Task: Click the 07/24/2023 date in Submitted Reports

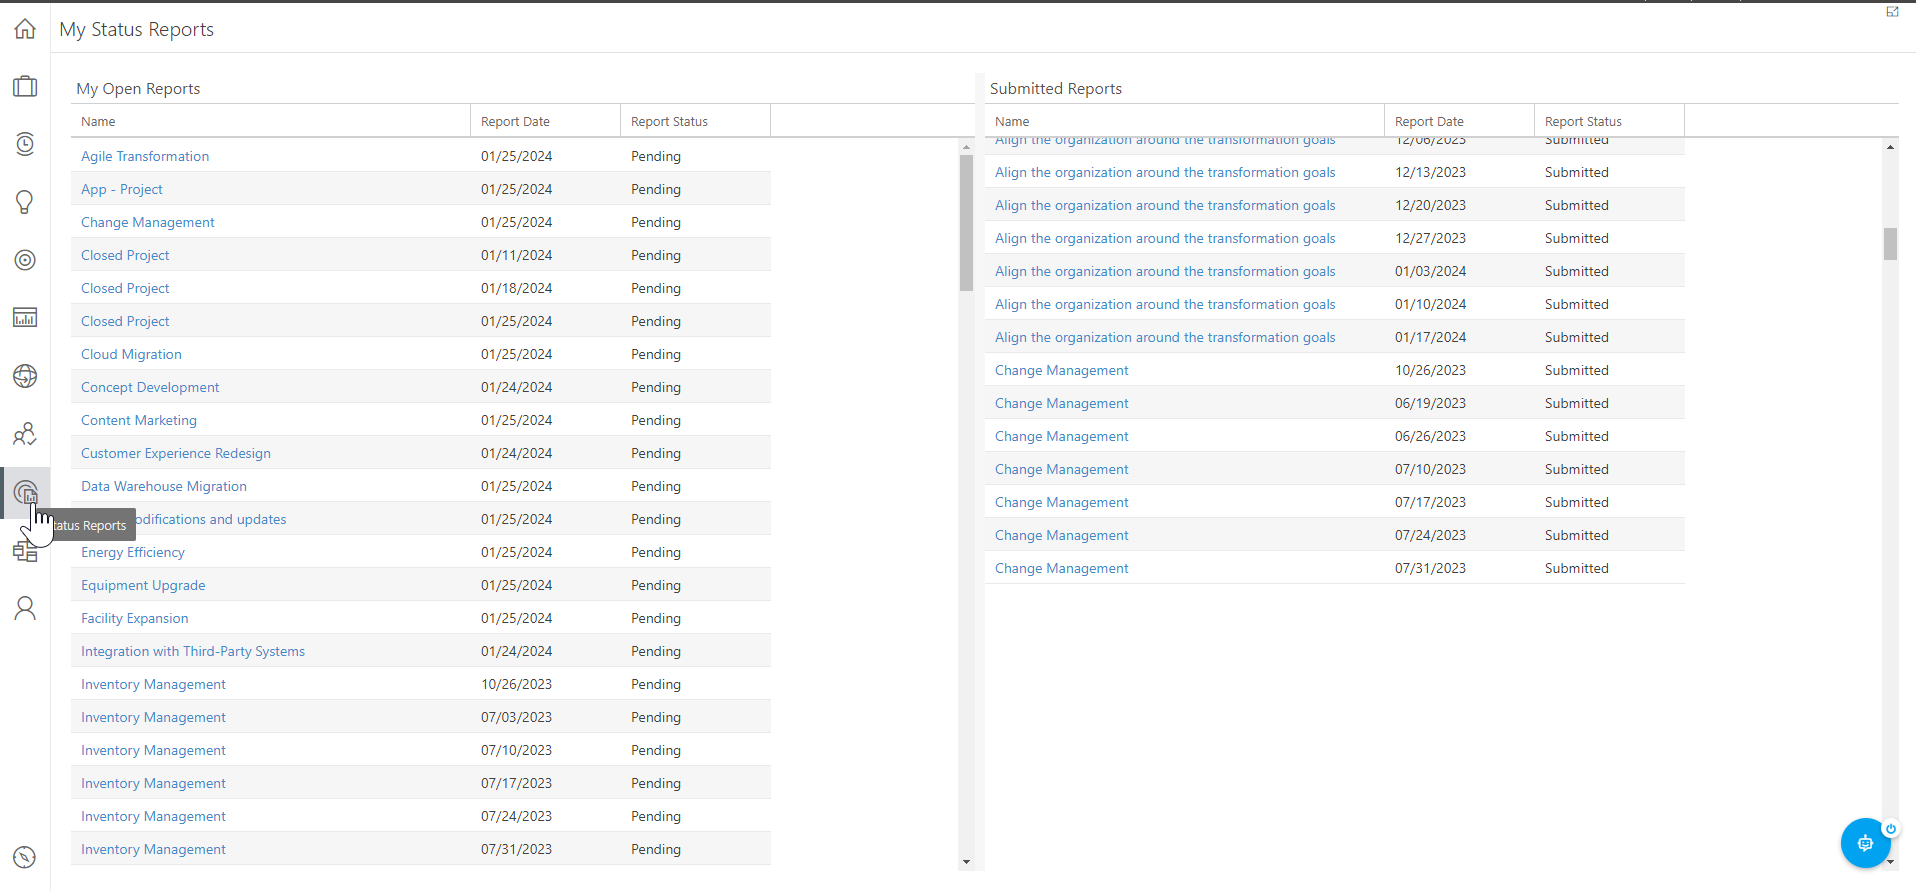Action: (1430, 535)
